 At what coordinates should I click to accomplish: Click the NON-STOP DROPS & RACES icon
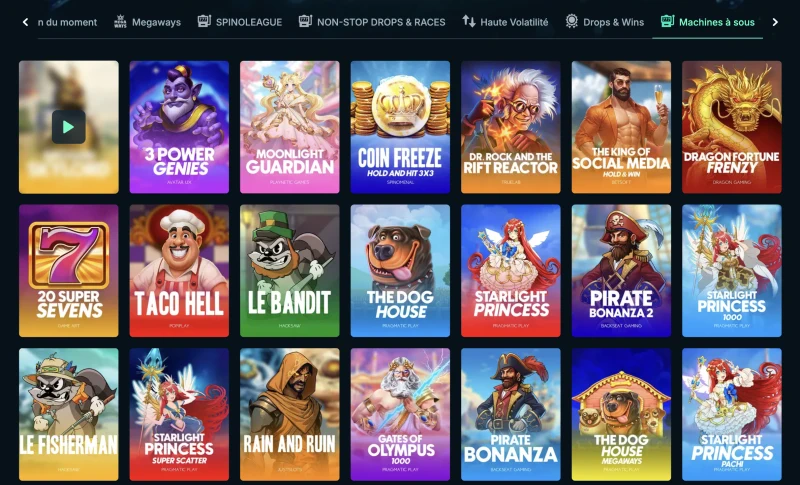coord(305,21)
